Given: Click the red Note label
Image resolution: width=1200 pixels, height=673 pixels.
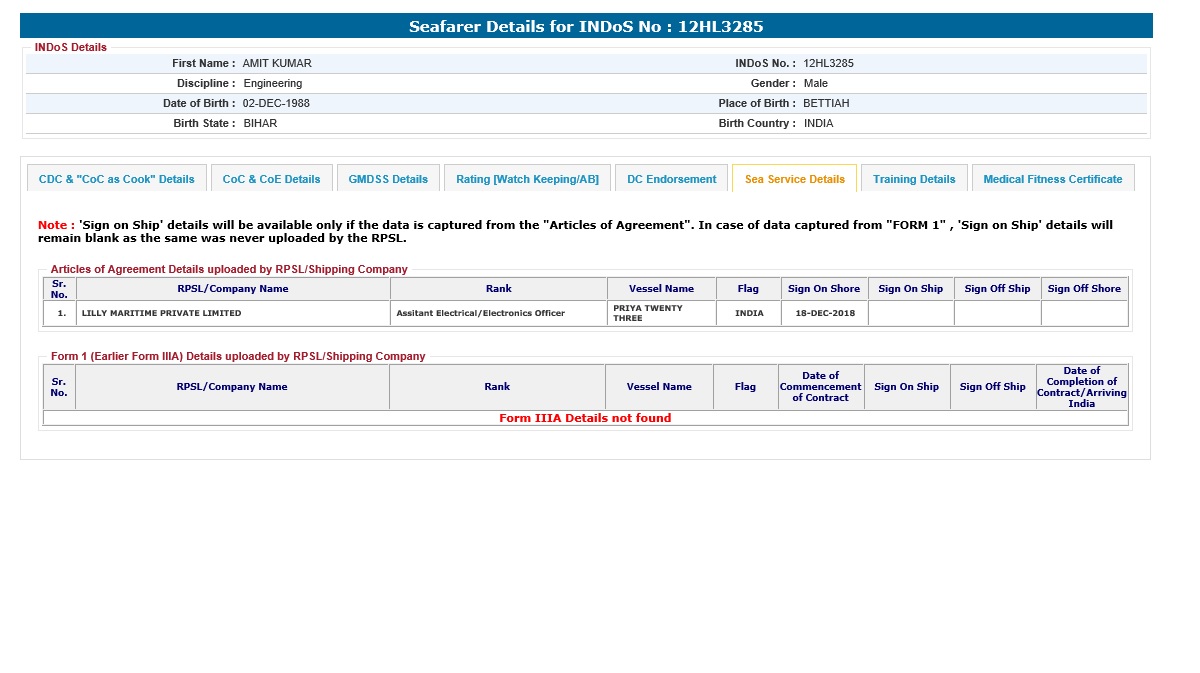Looking at the screenshot, I should coord(56,225).
